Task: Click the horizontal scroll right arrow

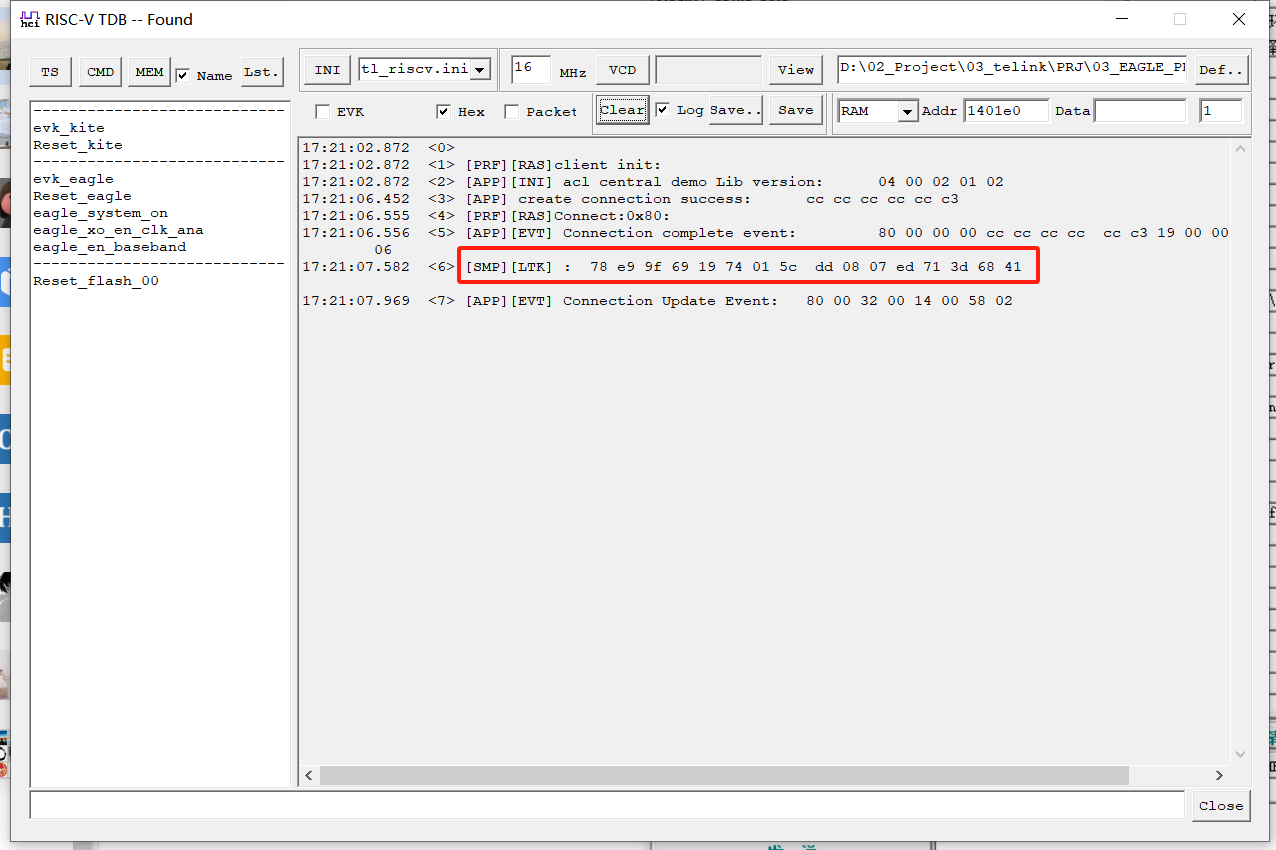Action: coord(1219,776)
